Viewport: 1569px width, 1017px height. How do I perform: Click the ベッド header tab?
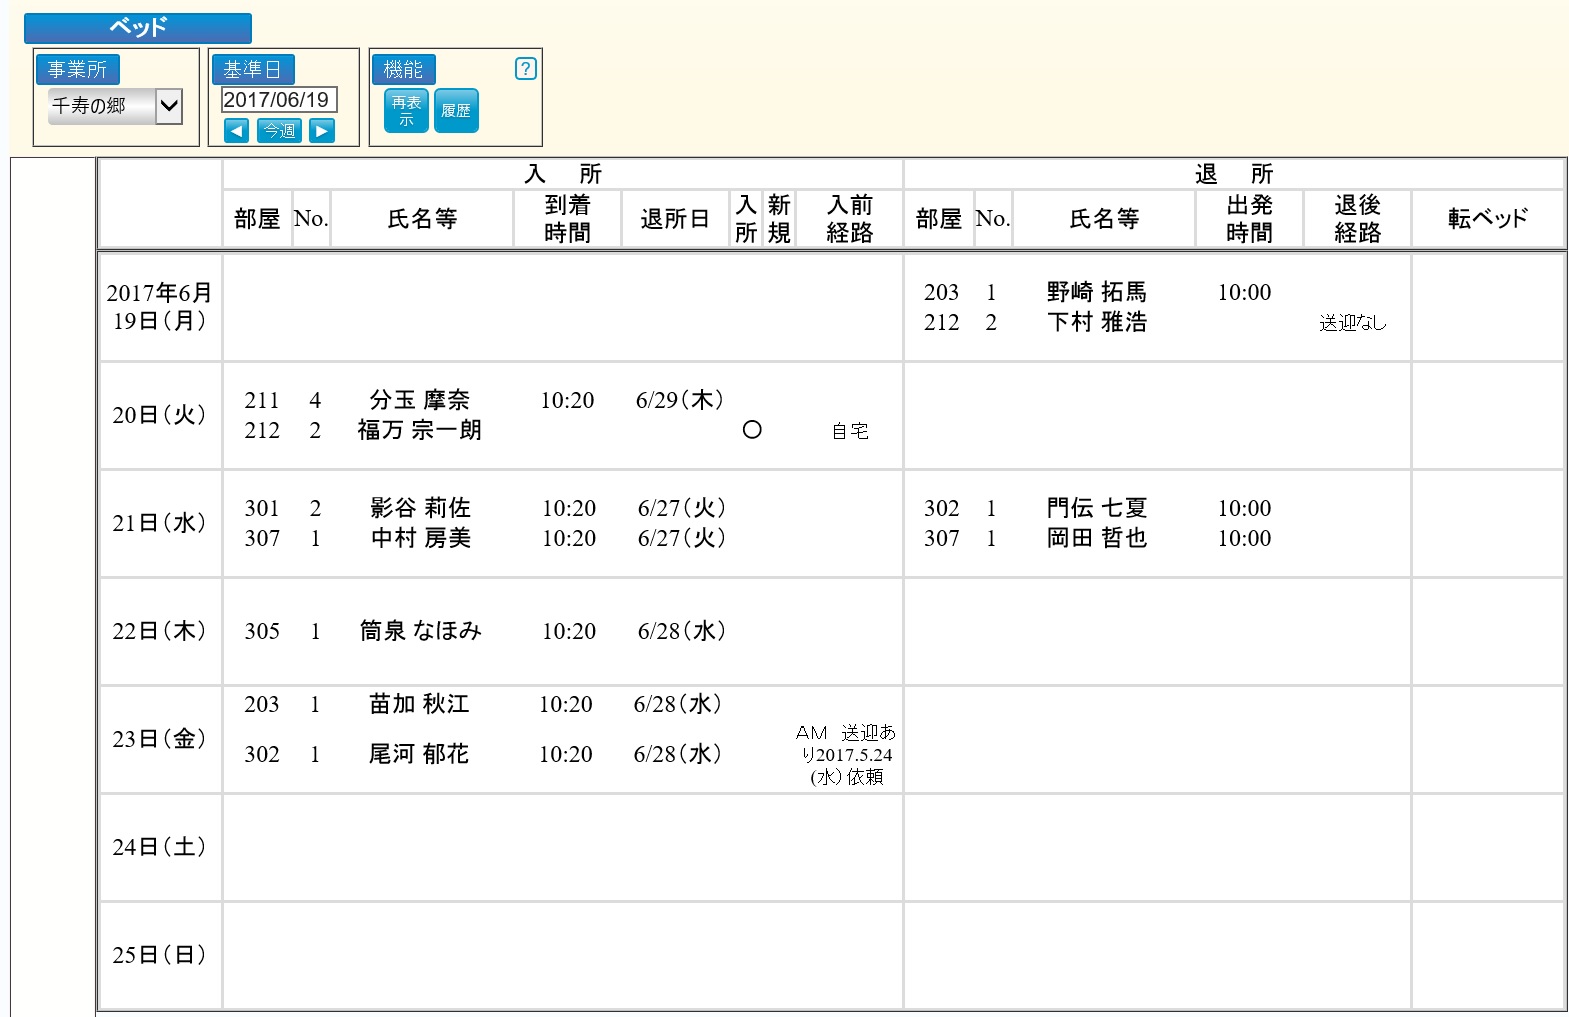coord(138,28)
